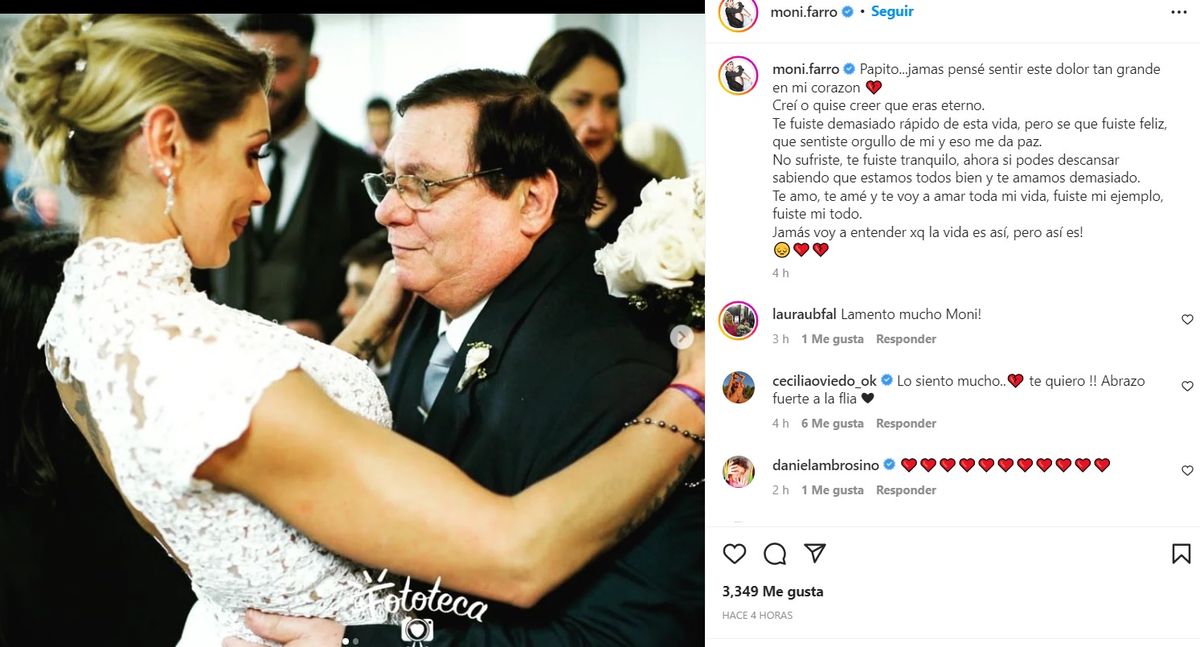Like danielambrosino's comment heart
1200x647 pixels.
point(1187,470)
